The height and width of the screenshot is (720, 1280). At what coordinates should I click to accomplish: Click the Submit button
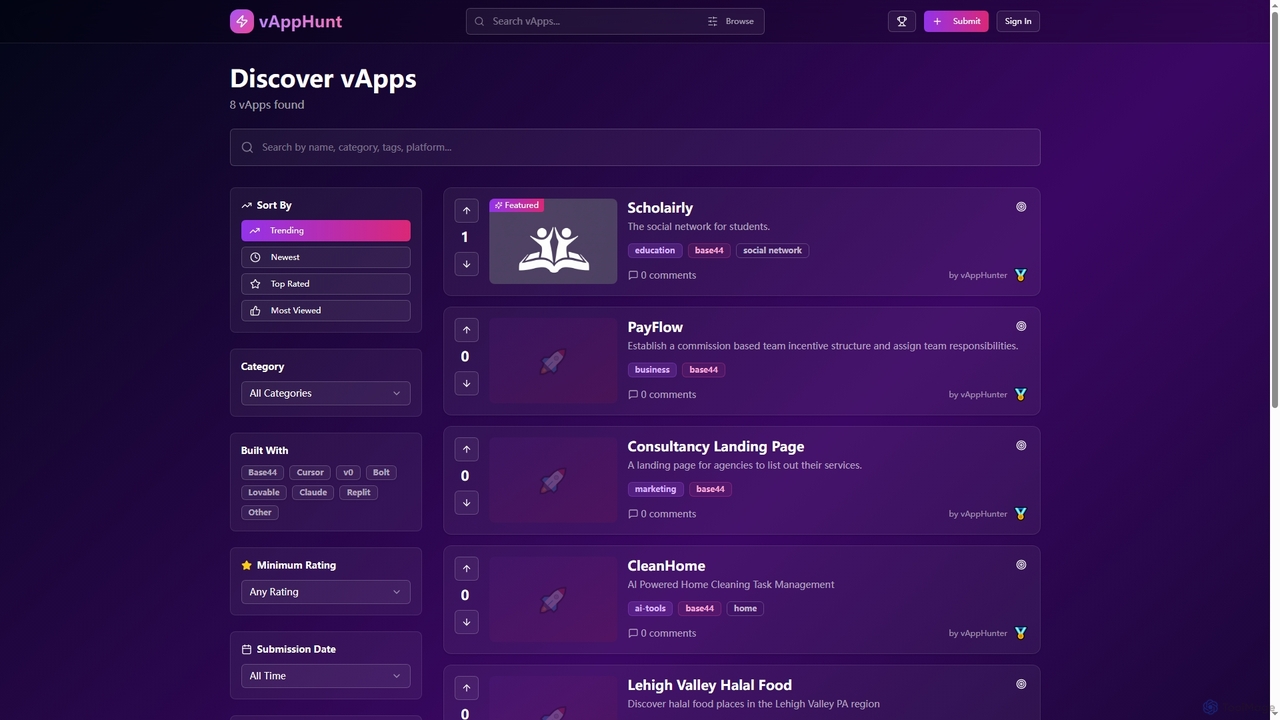coord(956,21)
